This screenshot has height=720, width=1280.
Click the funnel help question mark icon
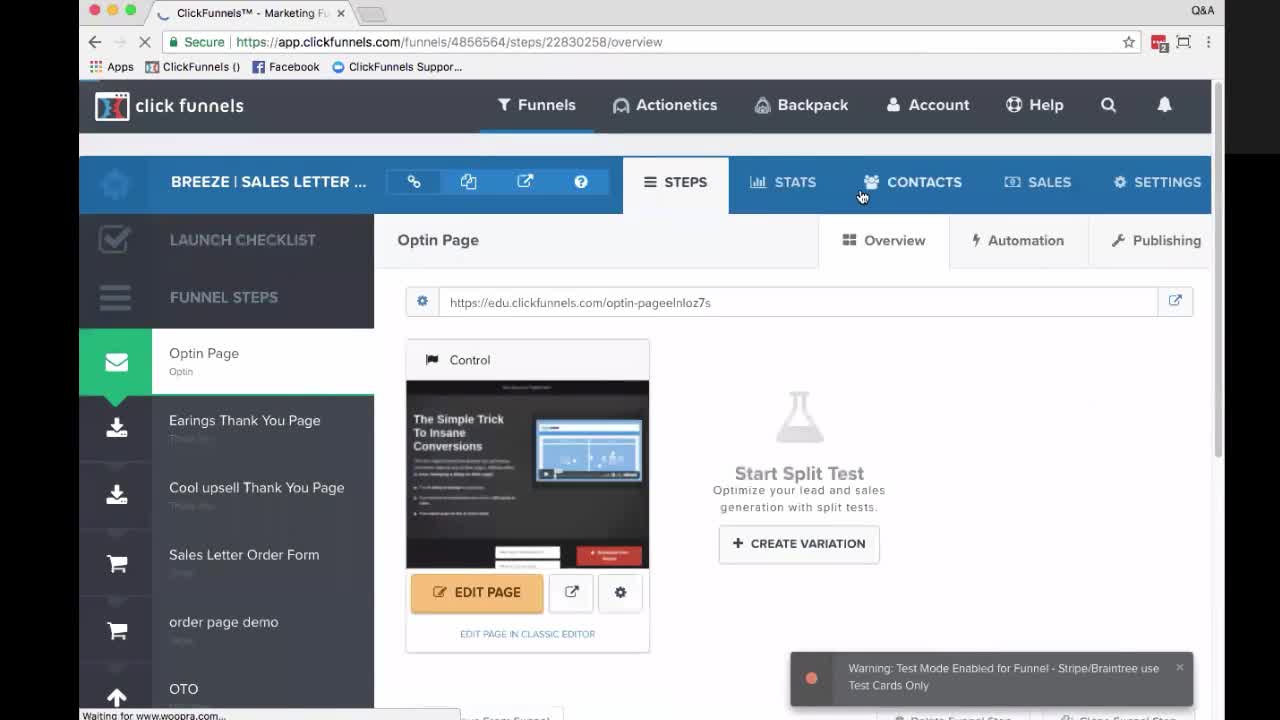[581, 182]
